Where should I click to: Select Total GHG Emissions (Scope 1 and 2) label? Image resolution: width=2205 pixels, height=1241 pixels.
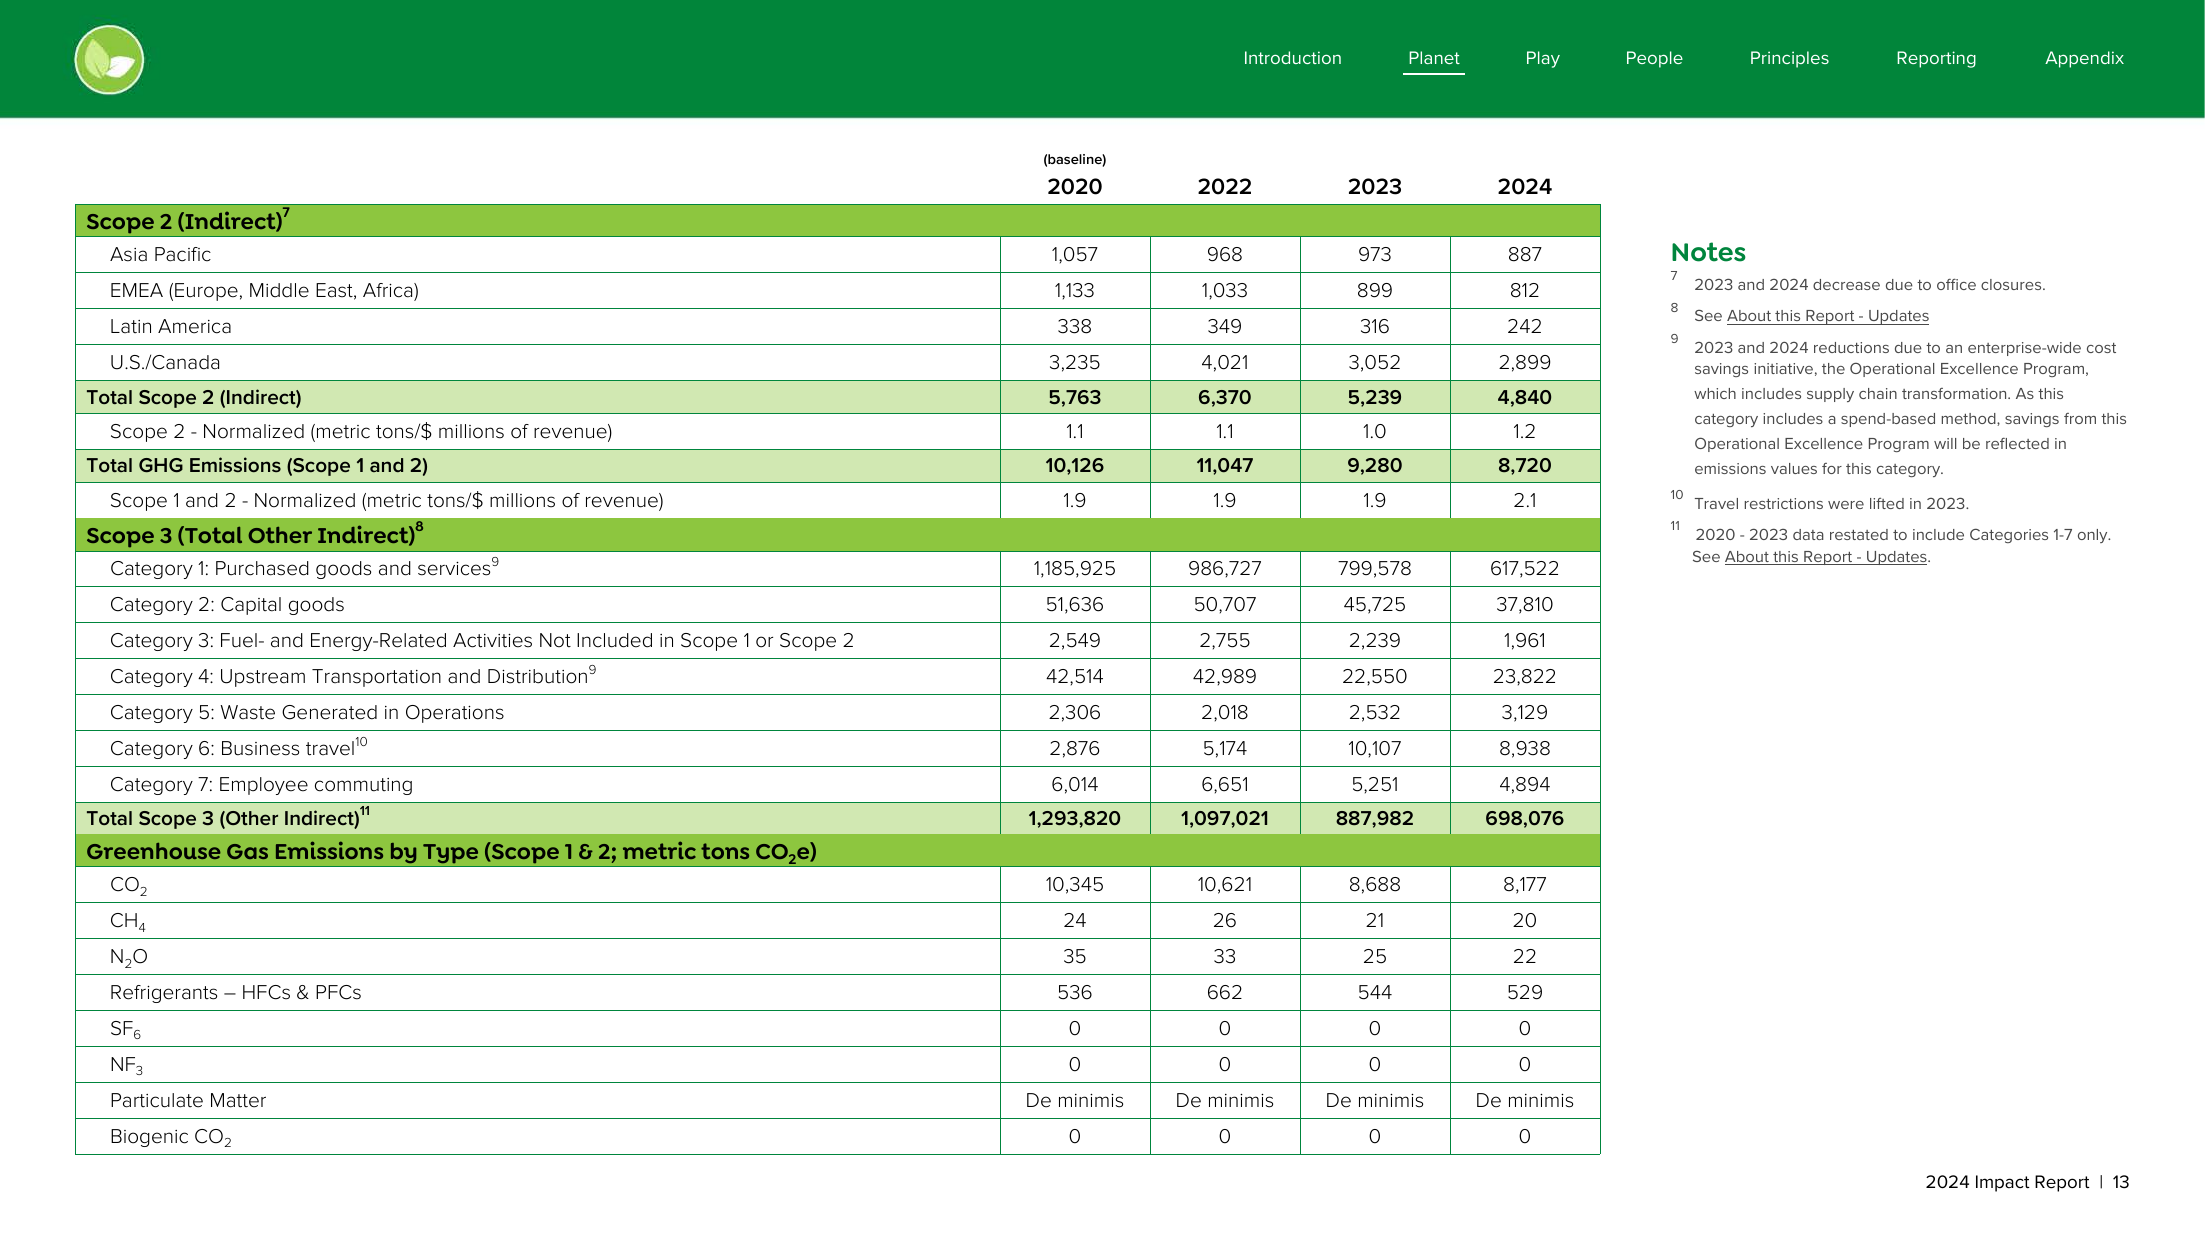click(257, 466)
